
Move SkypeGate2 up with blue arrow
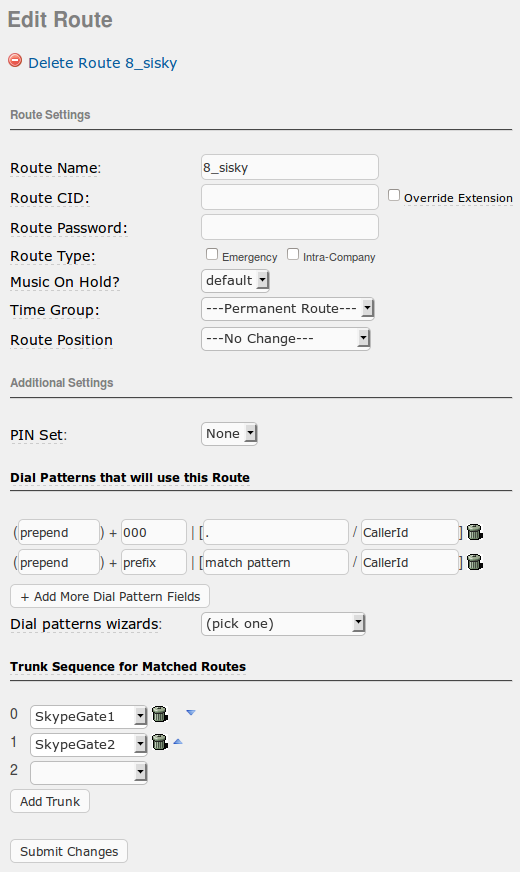tap(178, 741)
